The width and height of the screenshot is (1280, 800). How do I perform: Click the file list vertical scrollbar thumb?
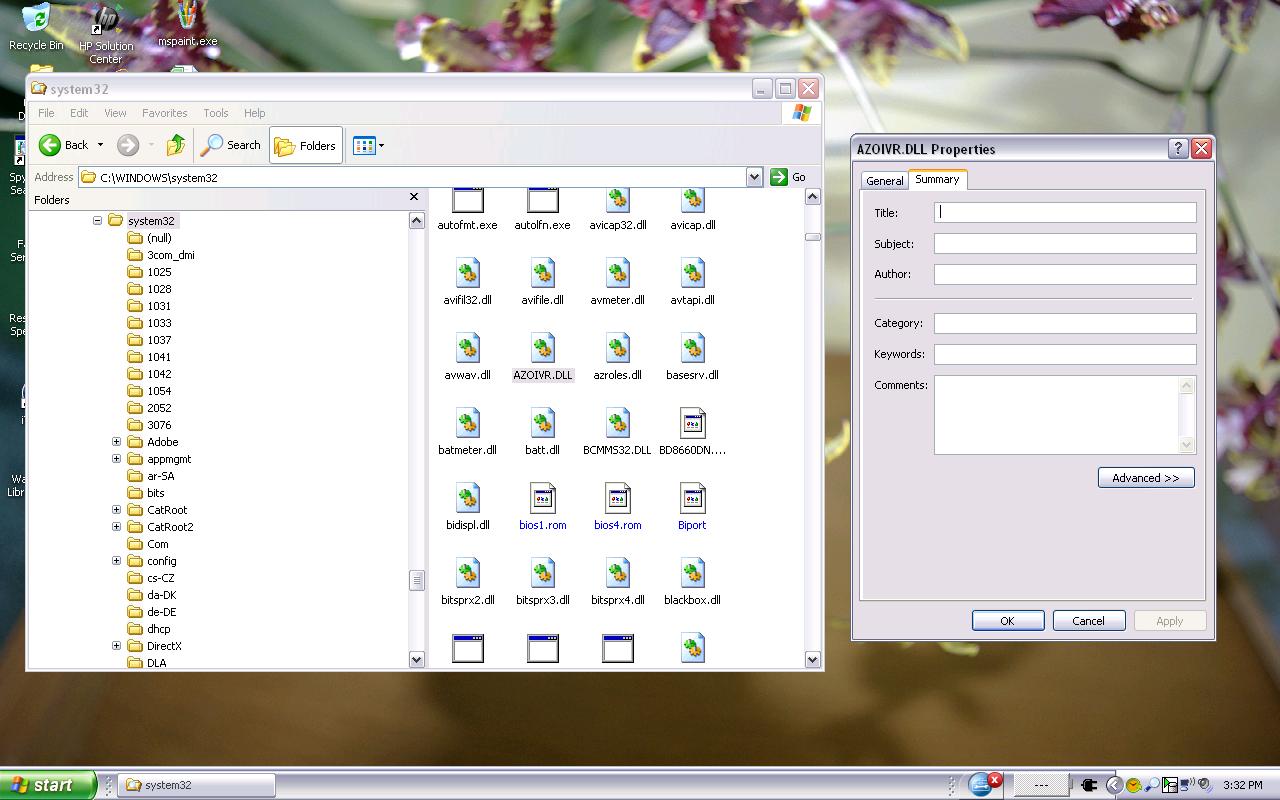[x=812, y=237]
